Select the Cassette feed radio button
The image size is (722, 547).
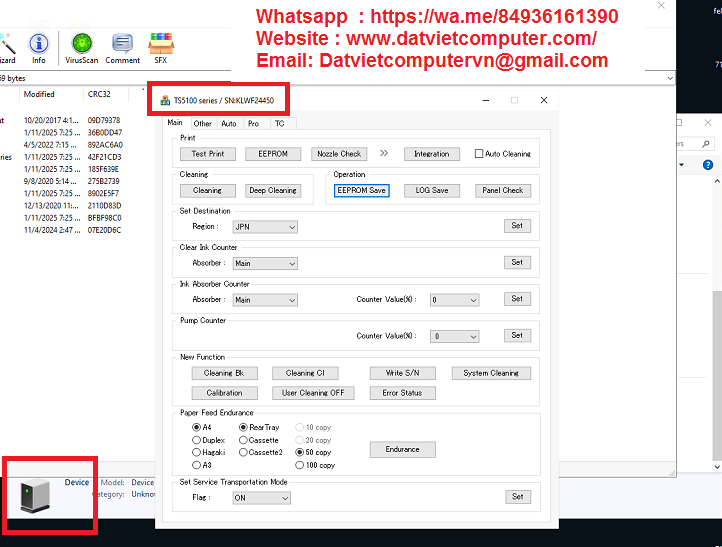[244, 440]
